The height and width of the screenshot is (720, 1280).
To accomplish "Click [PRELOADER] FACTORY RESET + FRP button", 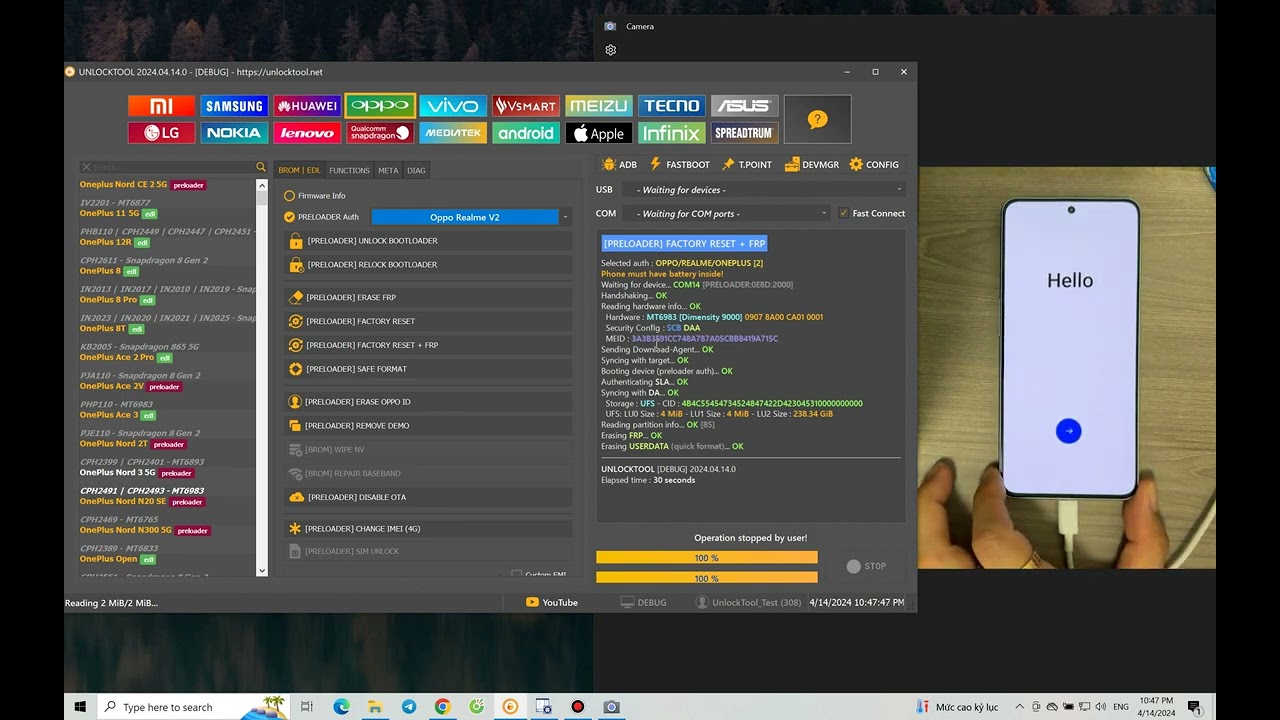I will [x=428, y=345].
